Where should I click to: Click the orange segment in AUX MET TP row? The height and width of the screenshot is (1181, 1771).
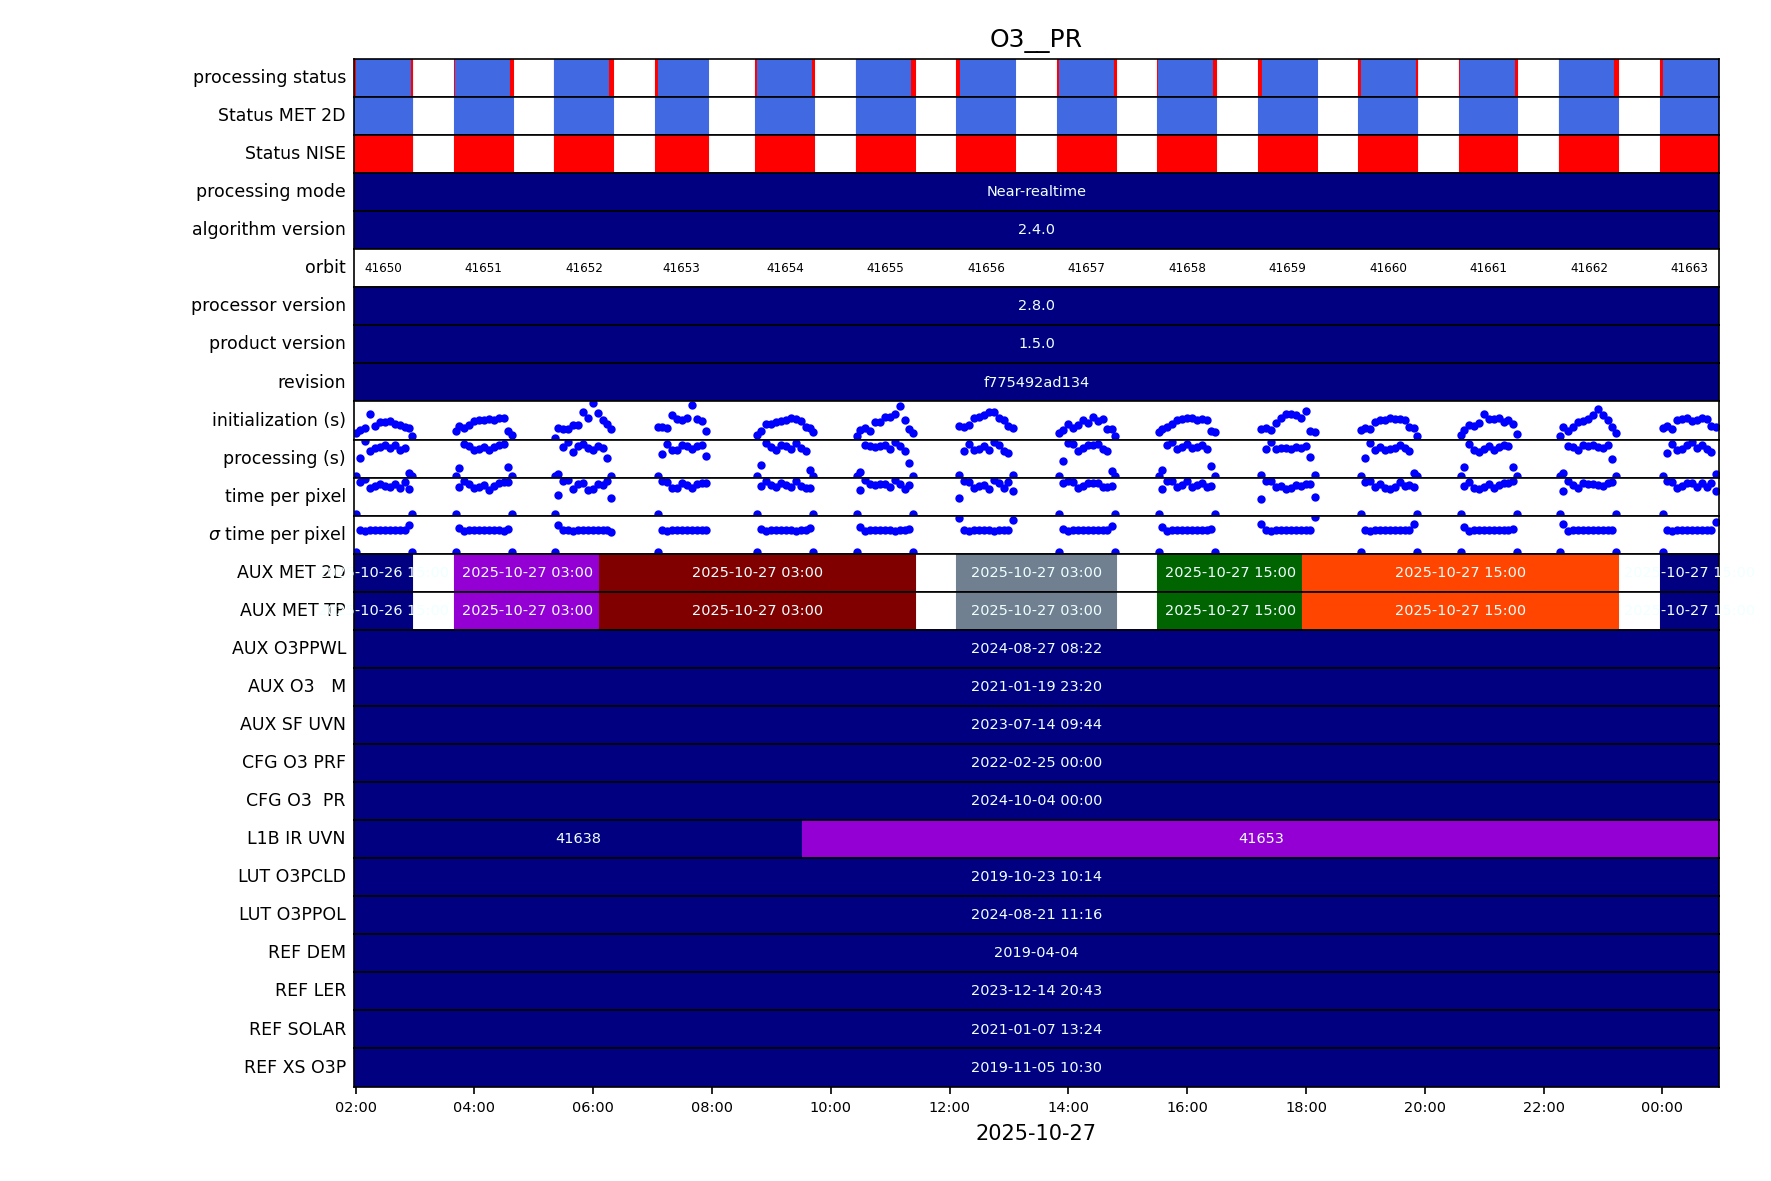point(1459,611)
